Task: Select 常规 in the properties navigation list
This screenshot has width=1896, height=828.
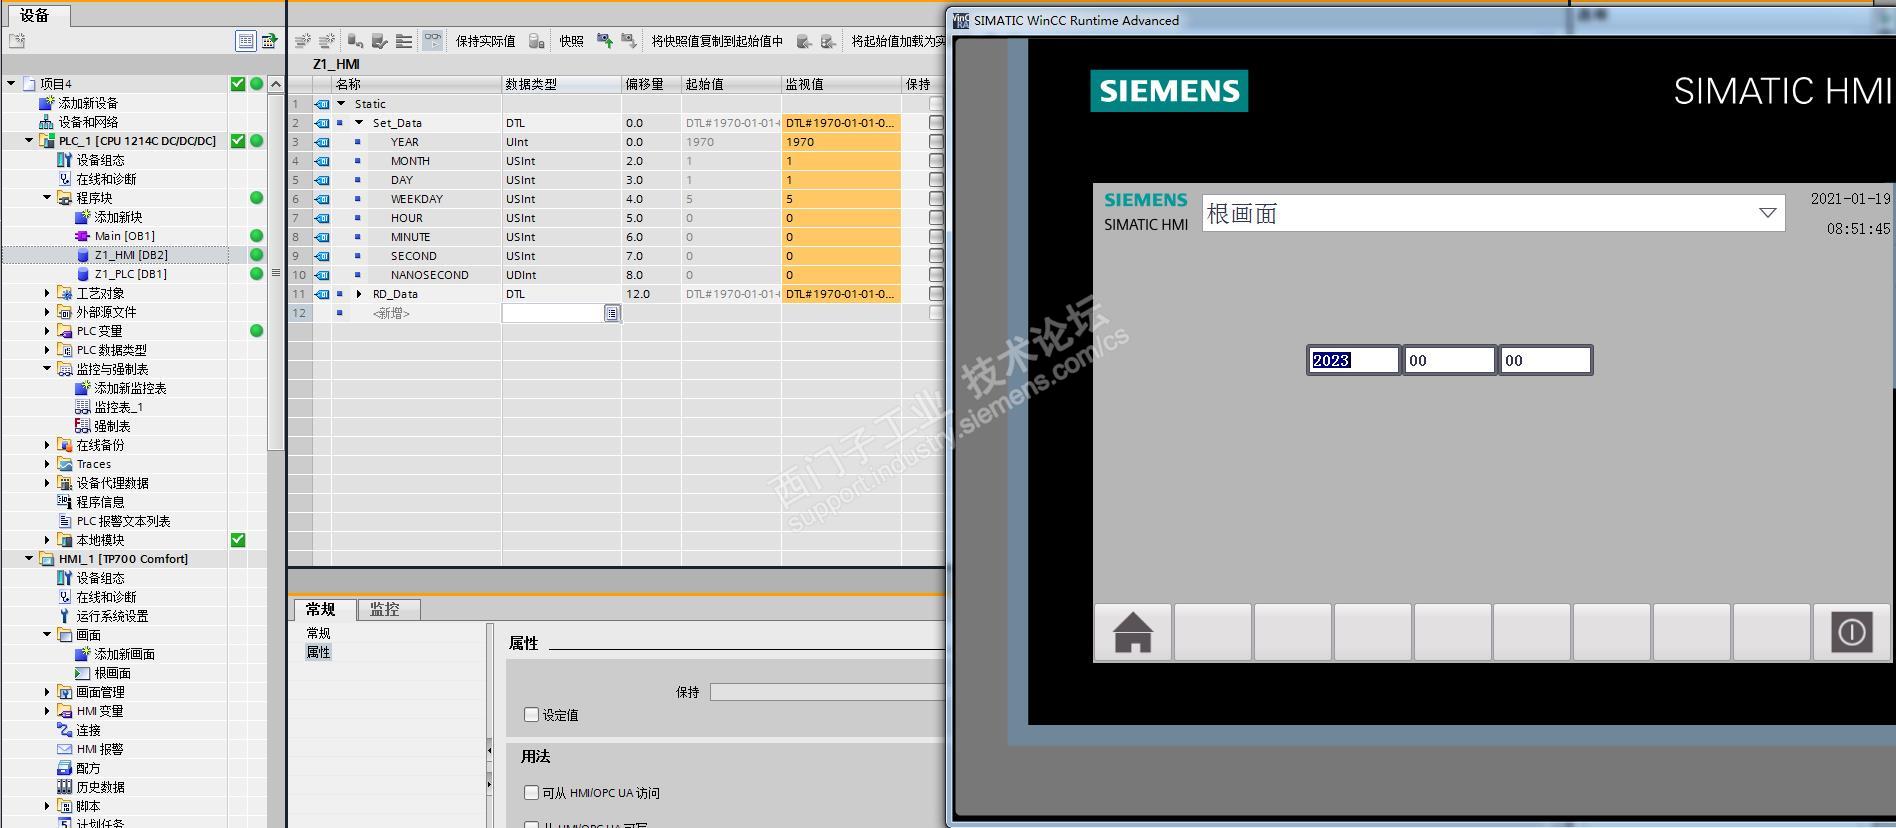Action: pos(318,633)
